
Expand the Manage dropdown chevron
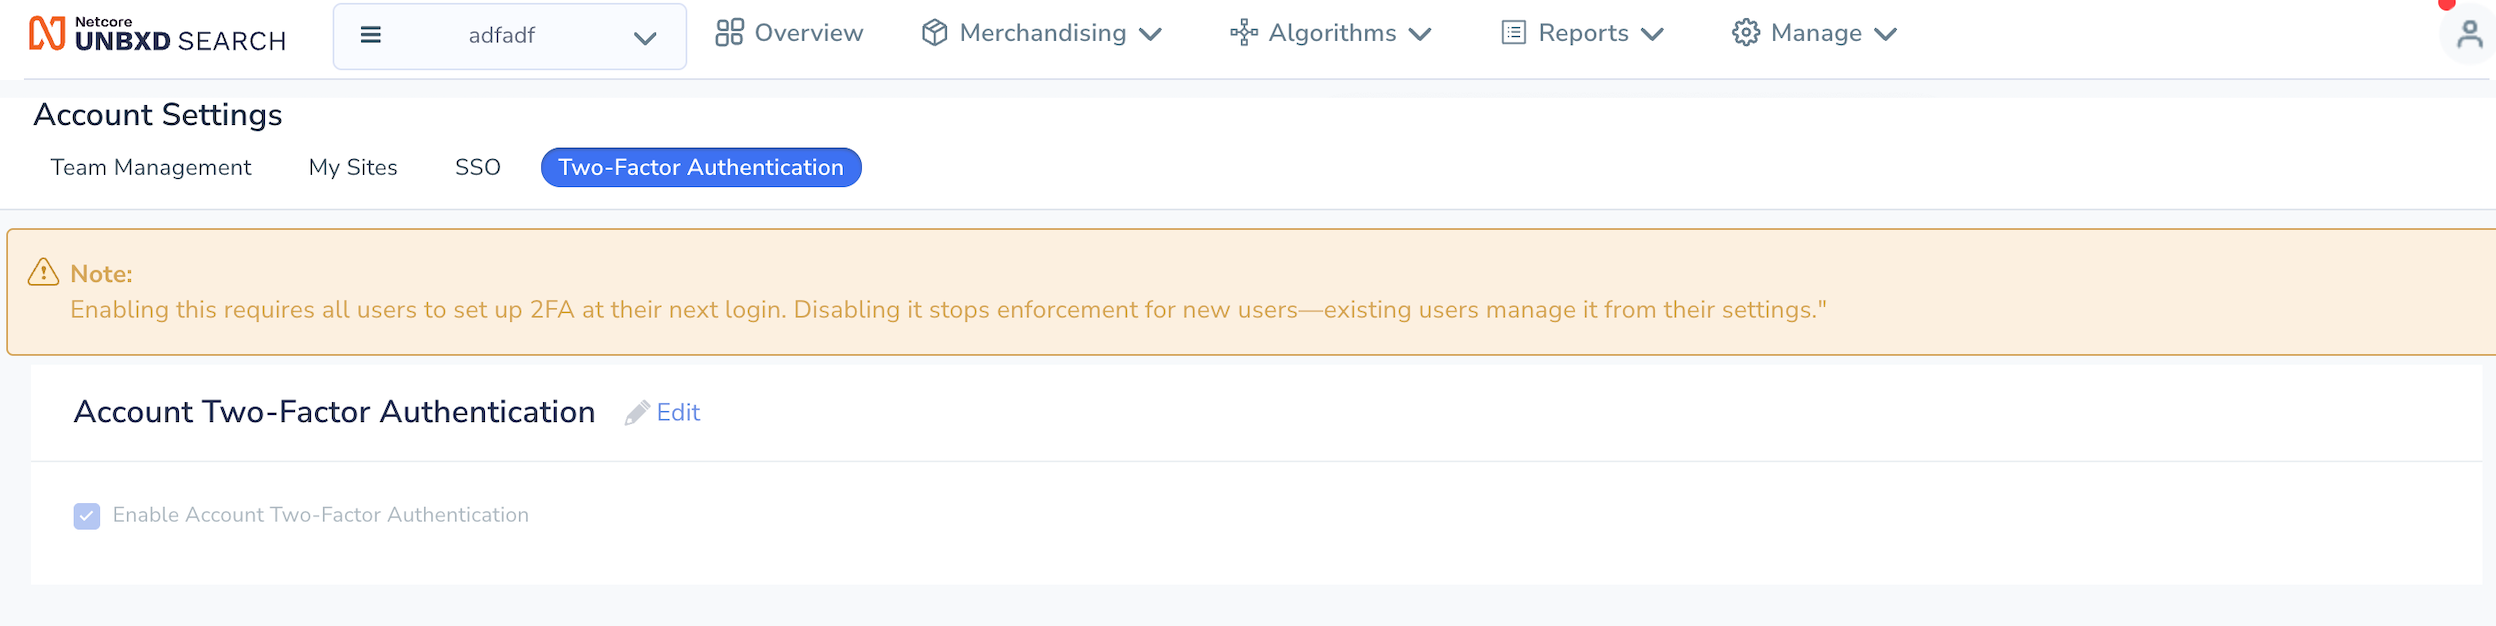pos(1885,35)
